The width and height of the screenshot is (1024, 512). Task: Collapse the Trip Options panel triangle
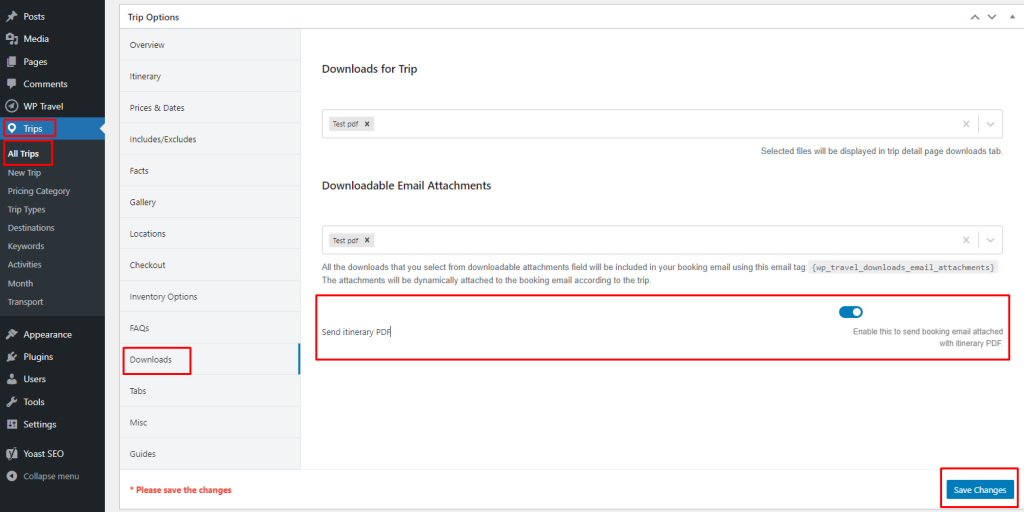(1012, 17)
